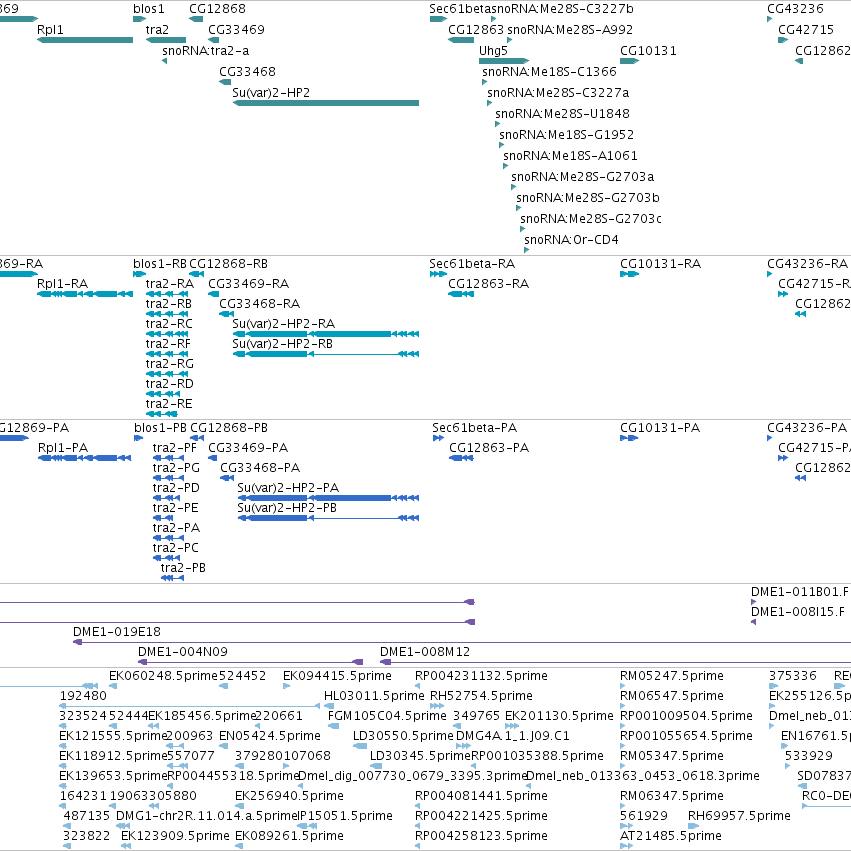Select the snoRNA:Me18S-A1061 label
The image size is (851, 851).
(570, 156)
